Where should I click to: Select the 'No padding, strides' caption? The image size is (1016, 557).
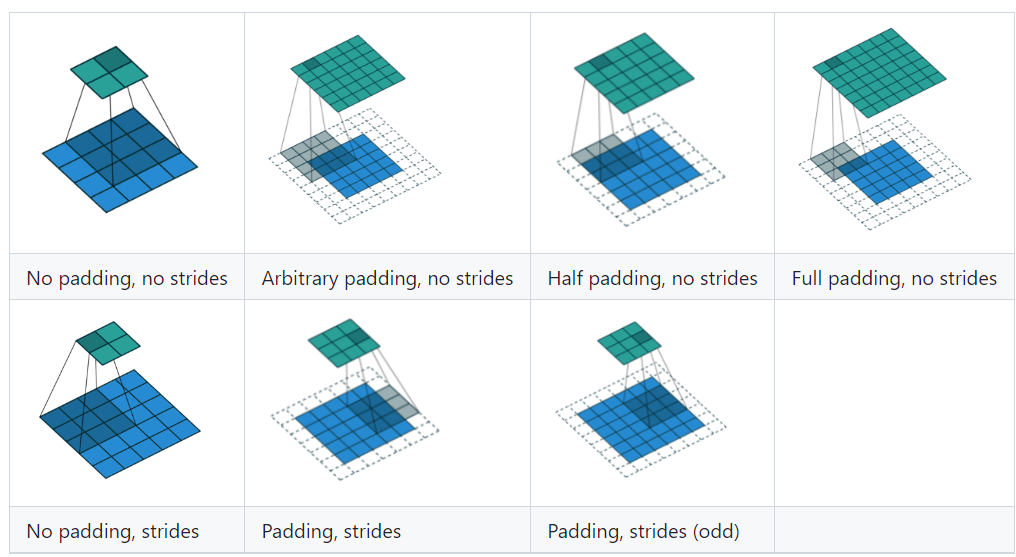pyautogui.click(x=113, y=532)
